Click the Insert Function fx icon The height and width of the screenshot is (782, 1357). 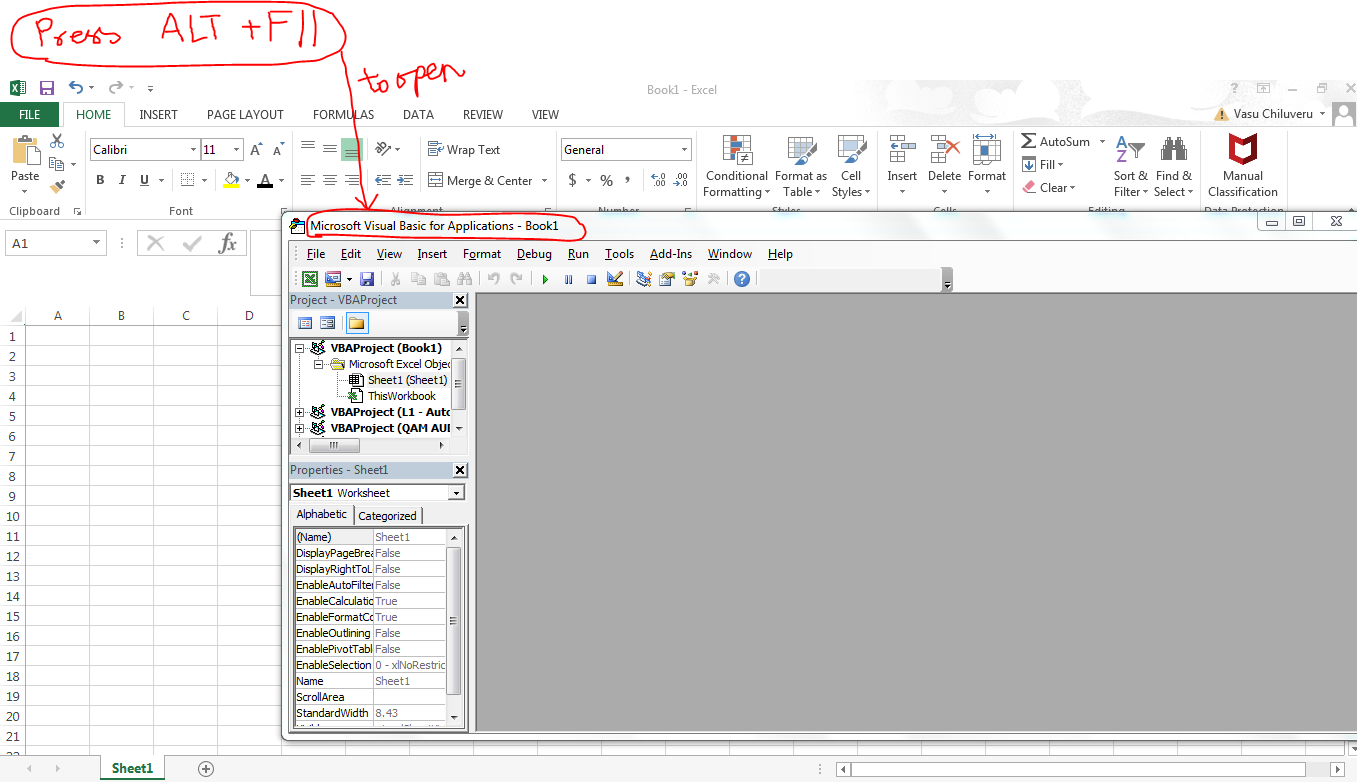pos(228,243)
